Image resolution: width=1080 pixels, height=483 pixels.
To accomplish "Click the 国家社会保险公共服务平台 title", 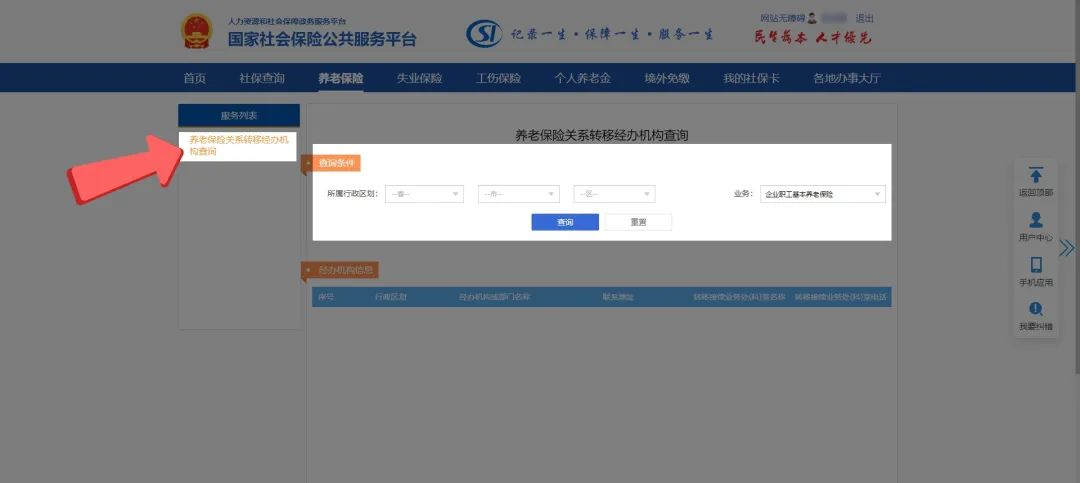I will click(322, 39).
